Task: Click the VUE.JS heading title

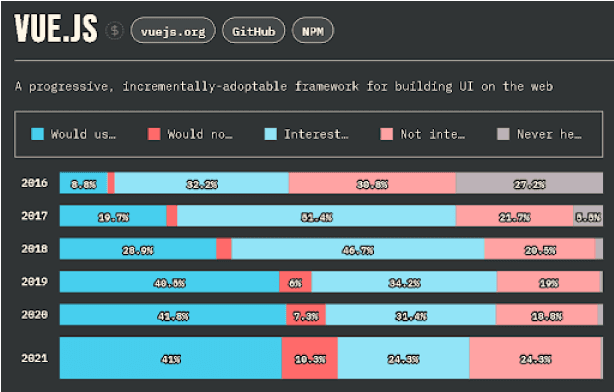Action: (56, 28)
